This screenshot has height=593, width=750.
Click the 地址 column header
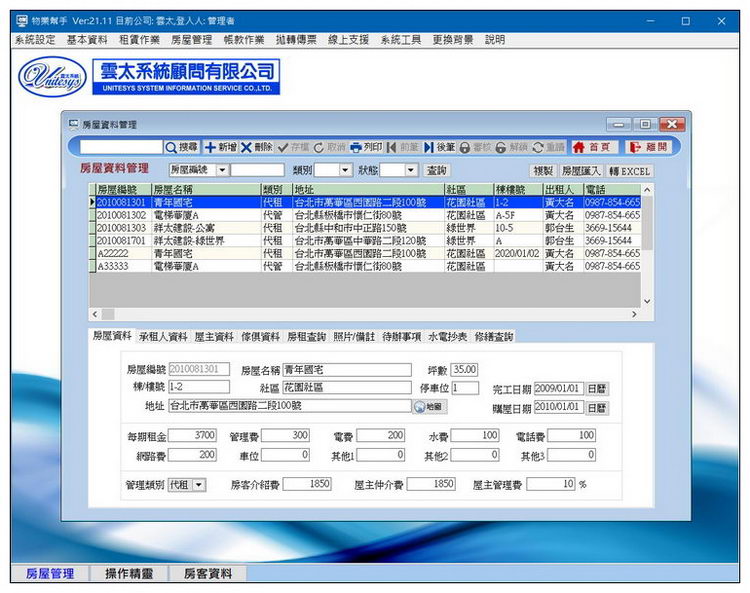368,189
